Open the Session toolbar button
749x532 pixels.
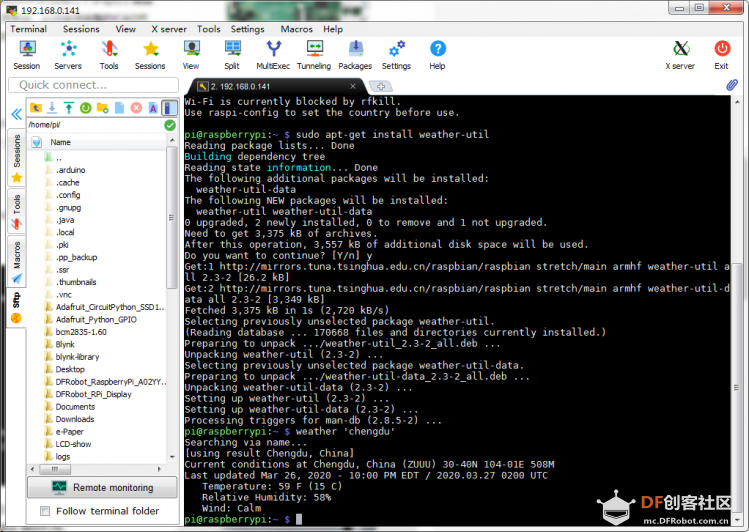27,55
